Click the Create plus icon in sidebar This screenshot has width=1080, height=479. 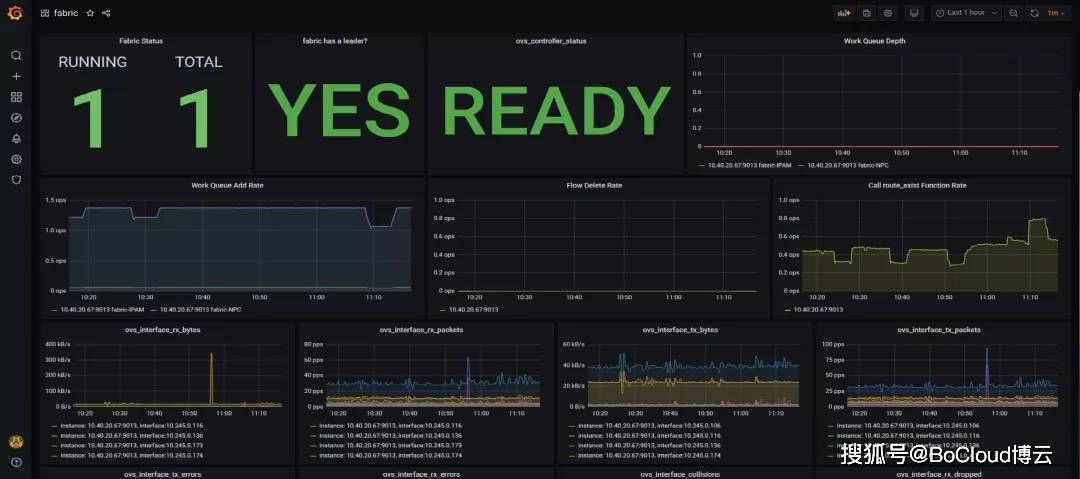(16, 76)
